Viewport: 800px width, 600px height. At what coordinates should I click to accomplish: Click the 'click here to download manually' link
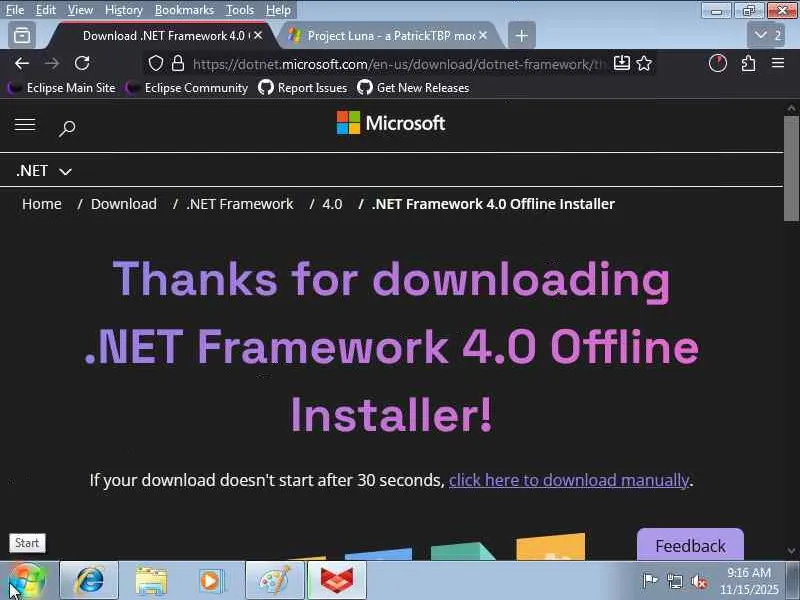(x=569, y=480)
